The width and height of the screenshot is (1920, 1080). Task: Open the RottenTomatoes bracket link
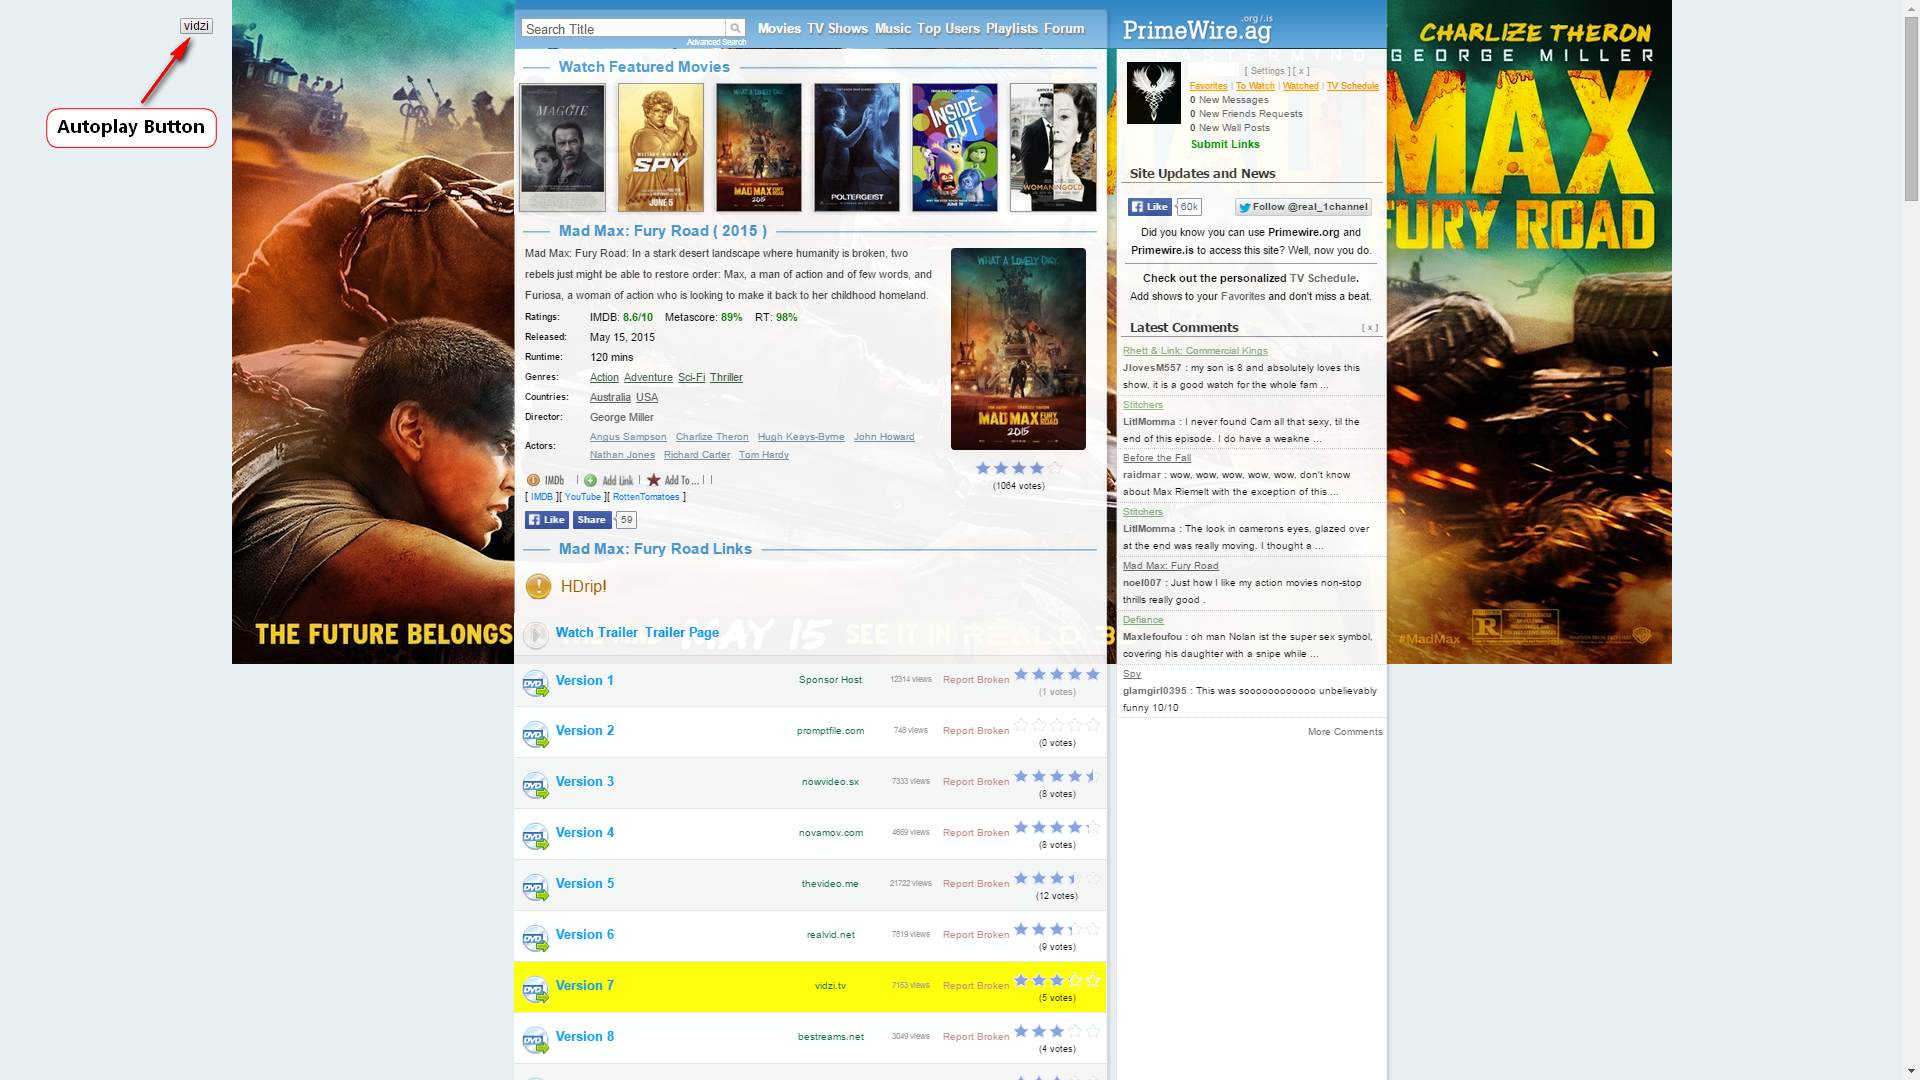point(646,497)
